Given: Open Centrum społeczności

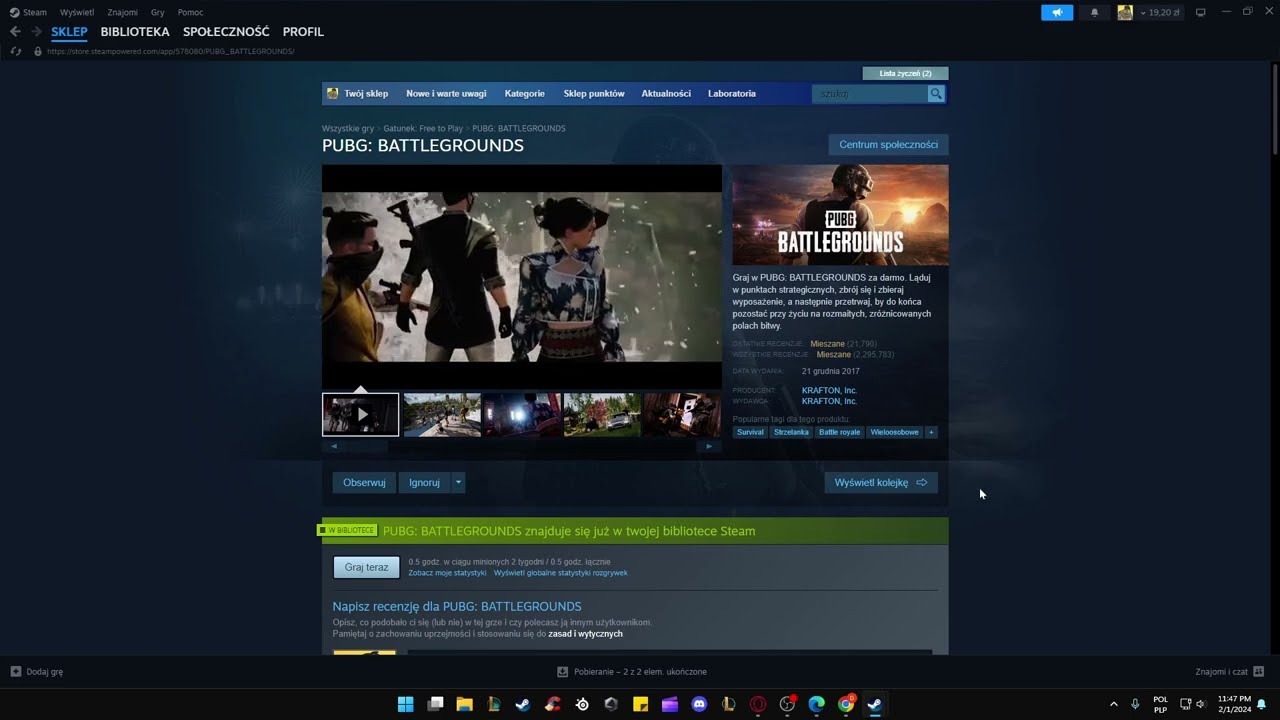Looking at the screenshot, I should click(888, 145).
